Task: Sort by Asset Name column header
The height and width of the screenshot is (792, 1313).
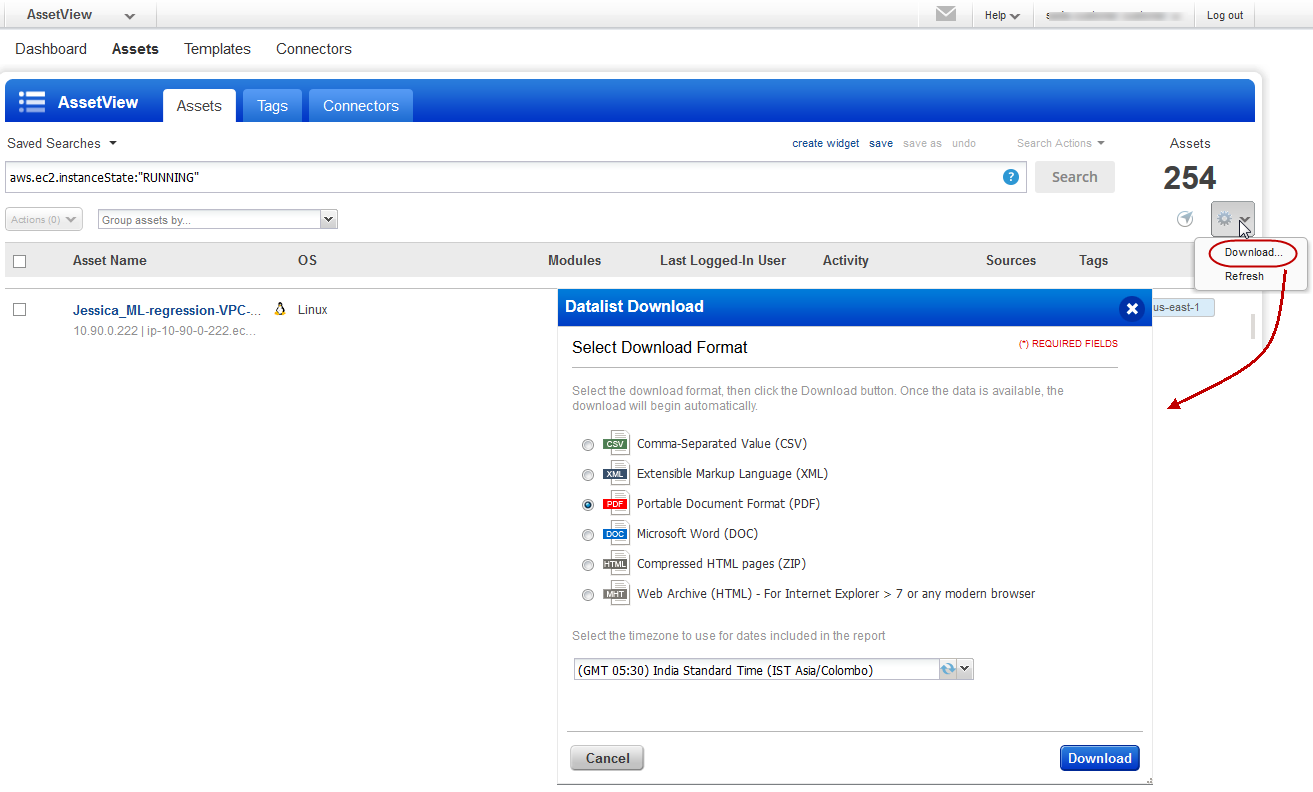Action: click(x=110, y=260)
